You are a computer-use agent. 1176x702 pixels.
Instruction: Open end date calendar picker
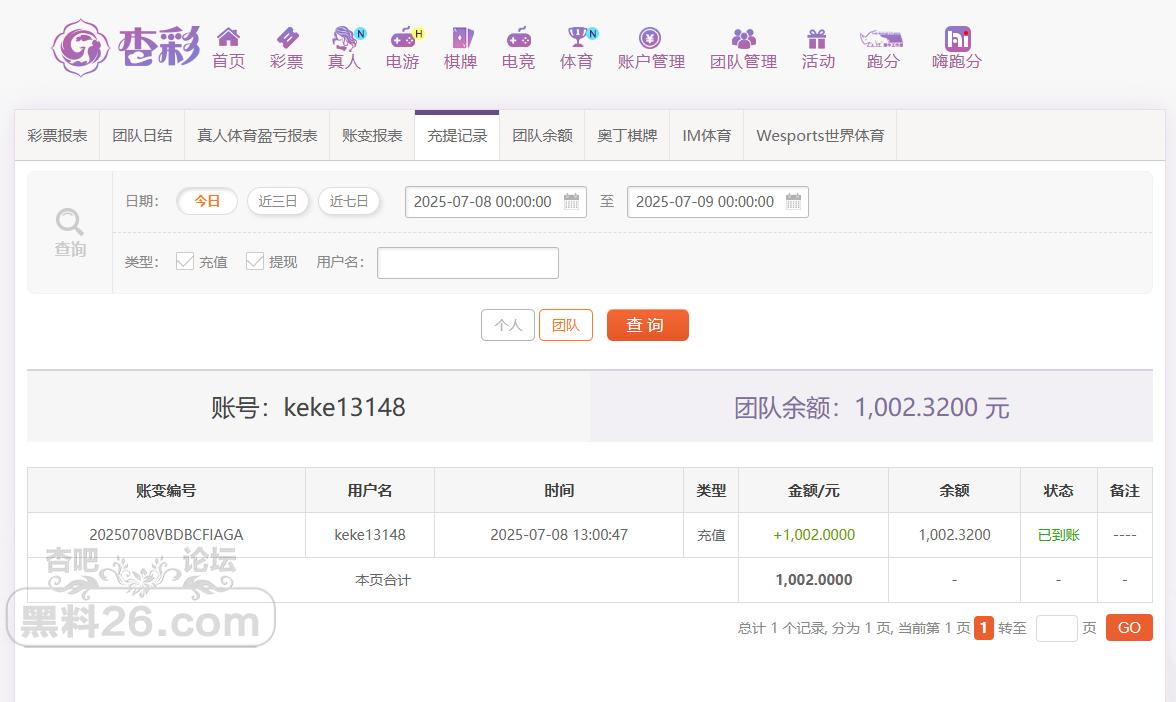click(x=794, y=201)
